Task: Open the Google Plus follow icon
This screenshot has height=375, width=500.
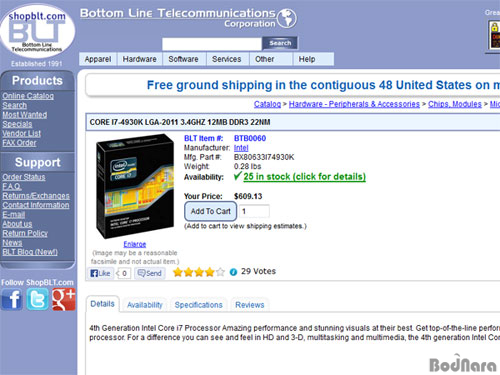Action: tap(64, 299)
